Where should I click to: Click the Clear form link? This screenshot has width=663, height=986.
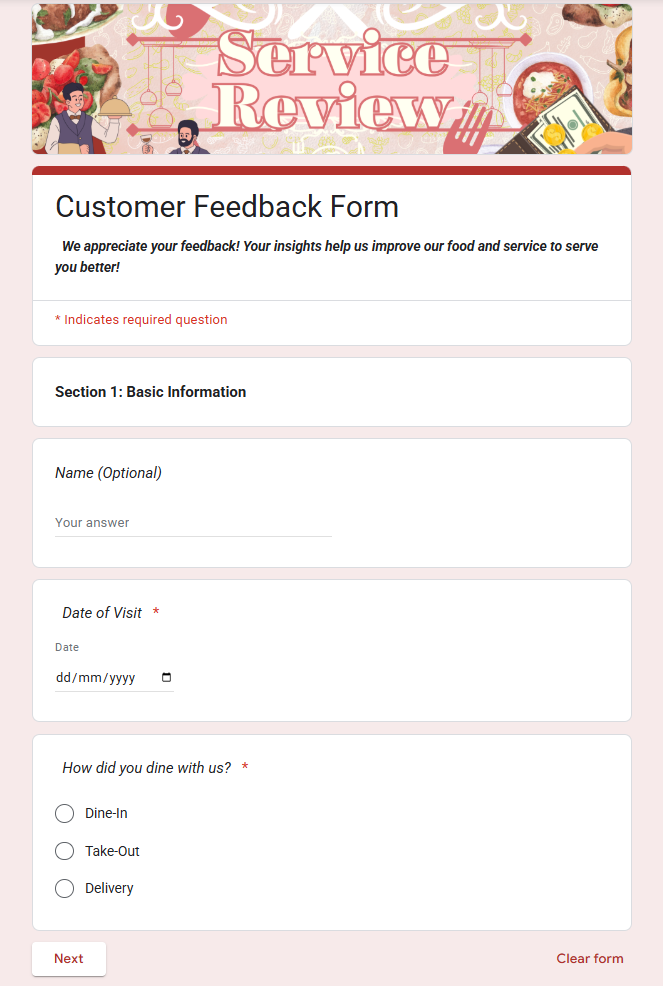click(x=589, y=958)
